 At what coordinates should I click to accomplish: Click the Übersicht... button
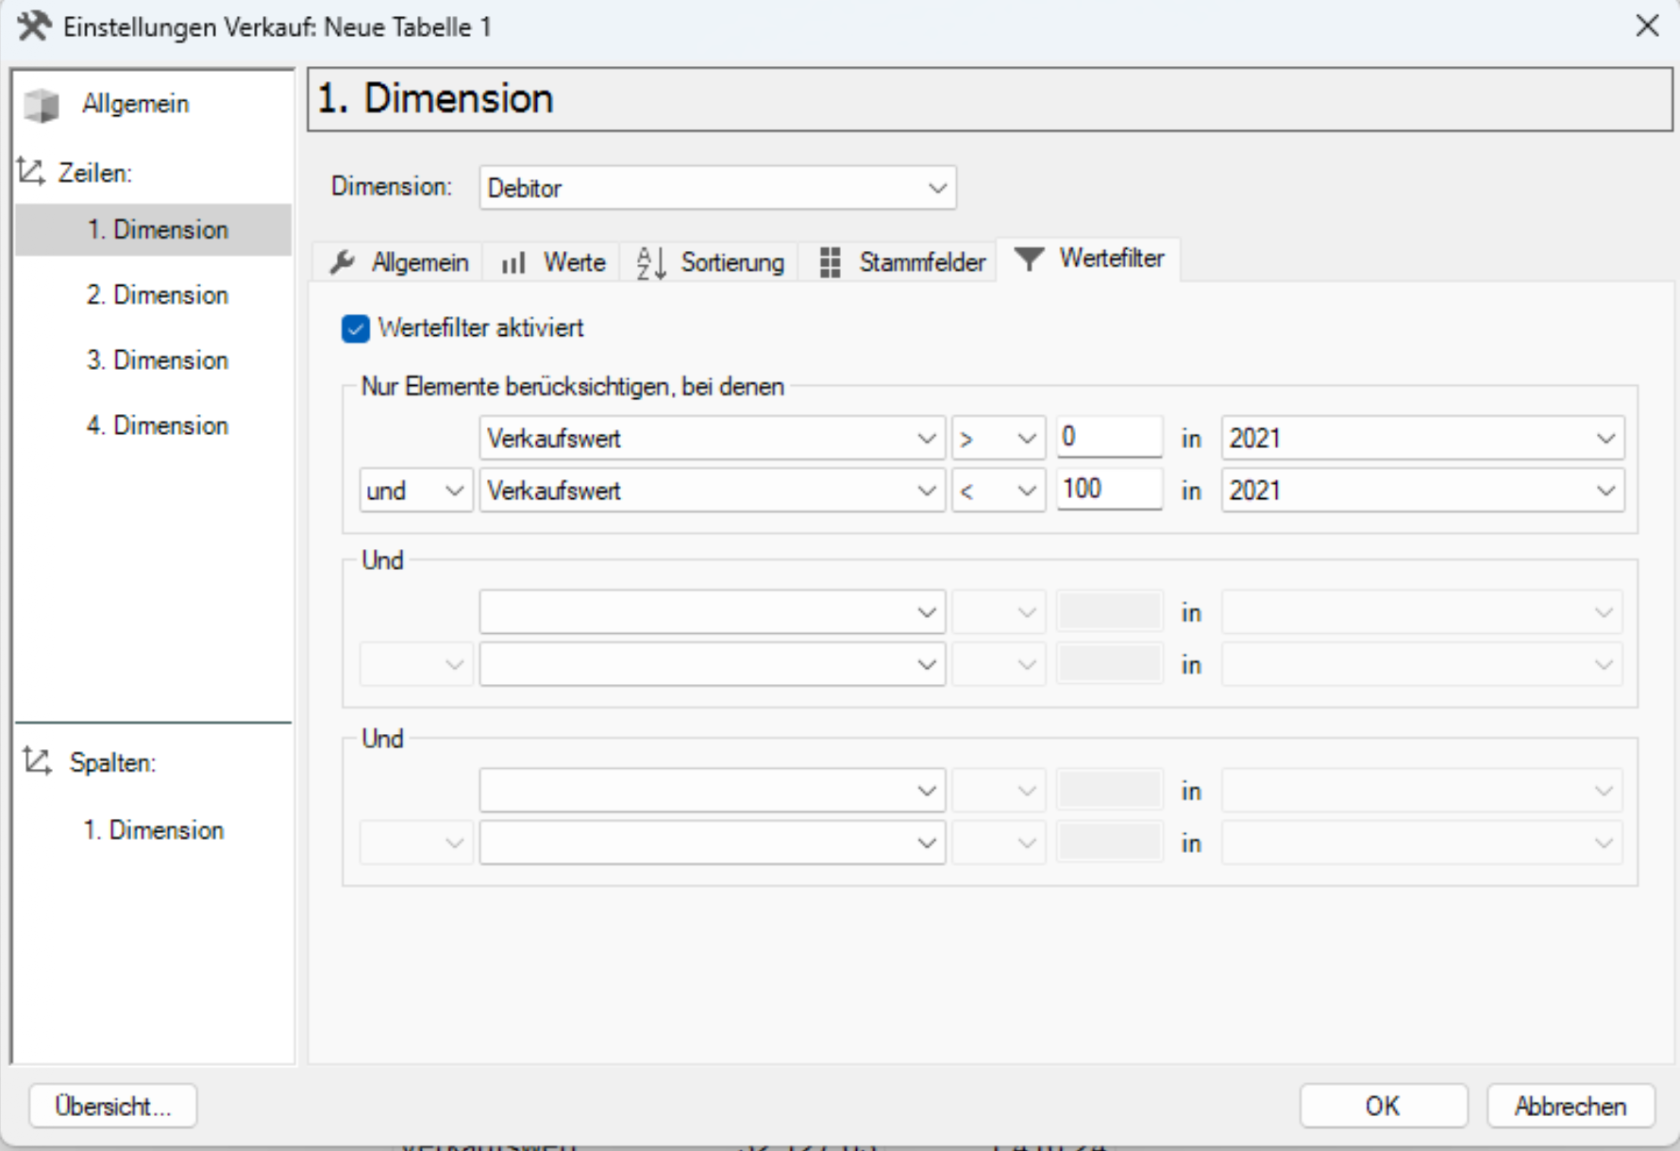click(113, 1106)
